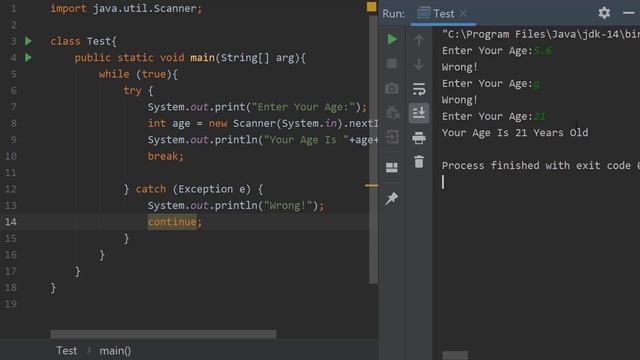Click the highlighted continue keyword
640x360 pixels.
pyautogui.click(x=172, y=222)
